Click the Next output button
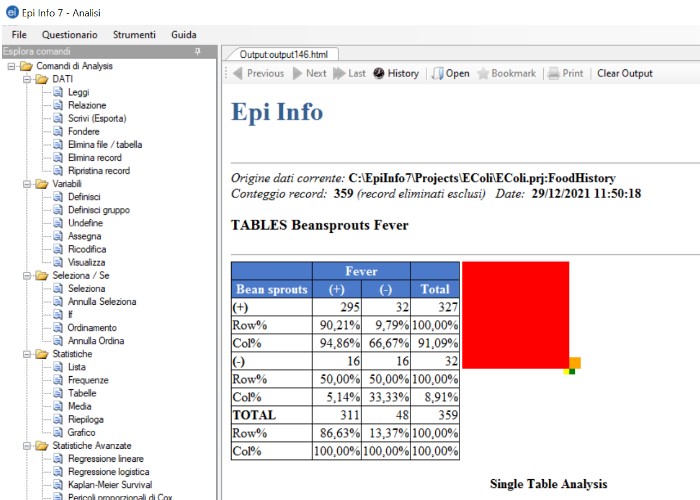This screenshot has height=500, width=700. click(x=310, y=73)
